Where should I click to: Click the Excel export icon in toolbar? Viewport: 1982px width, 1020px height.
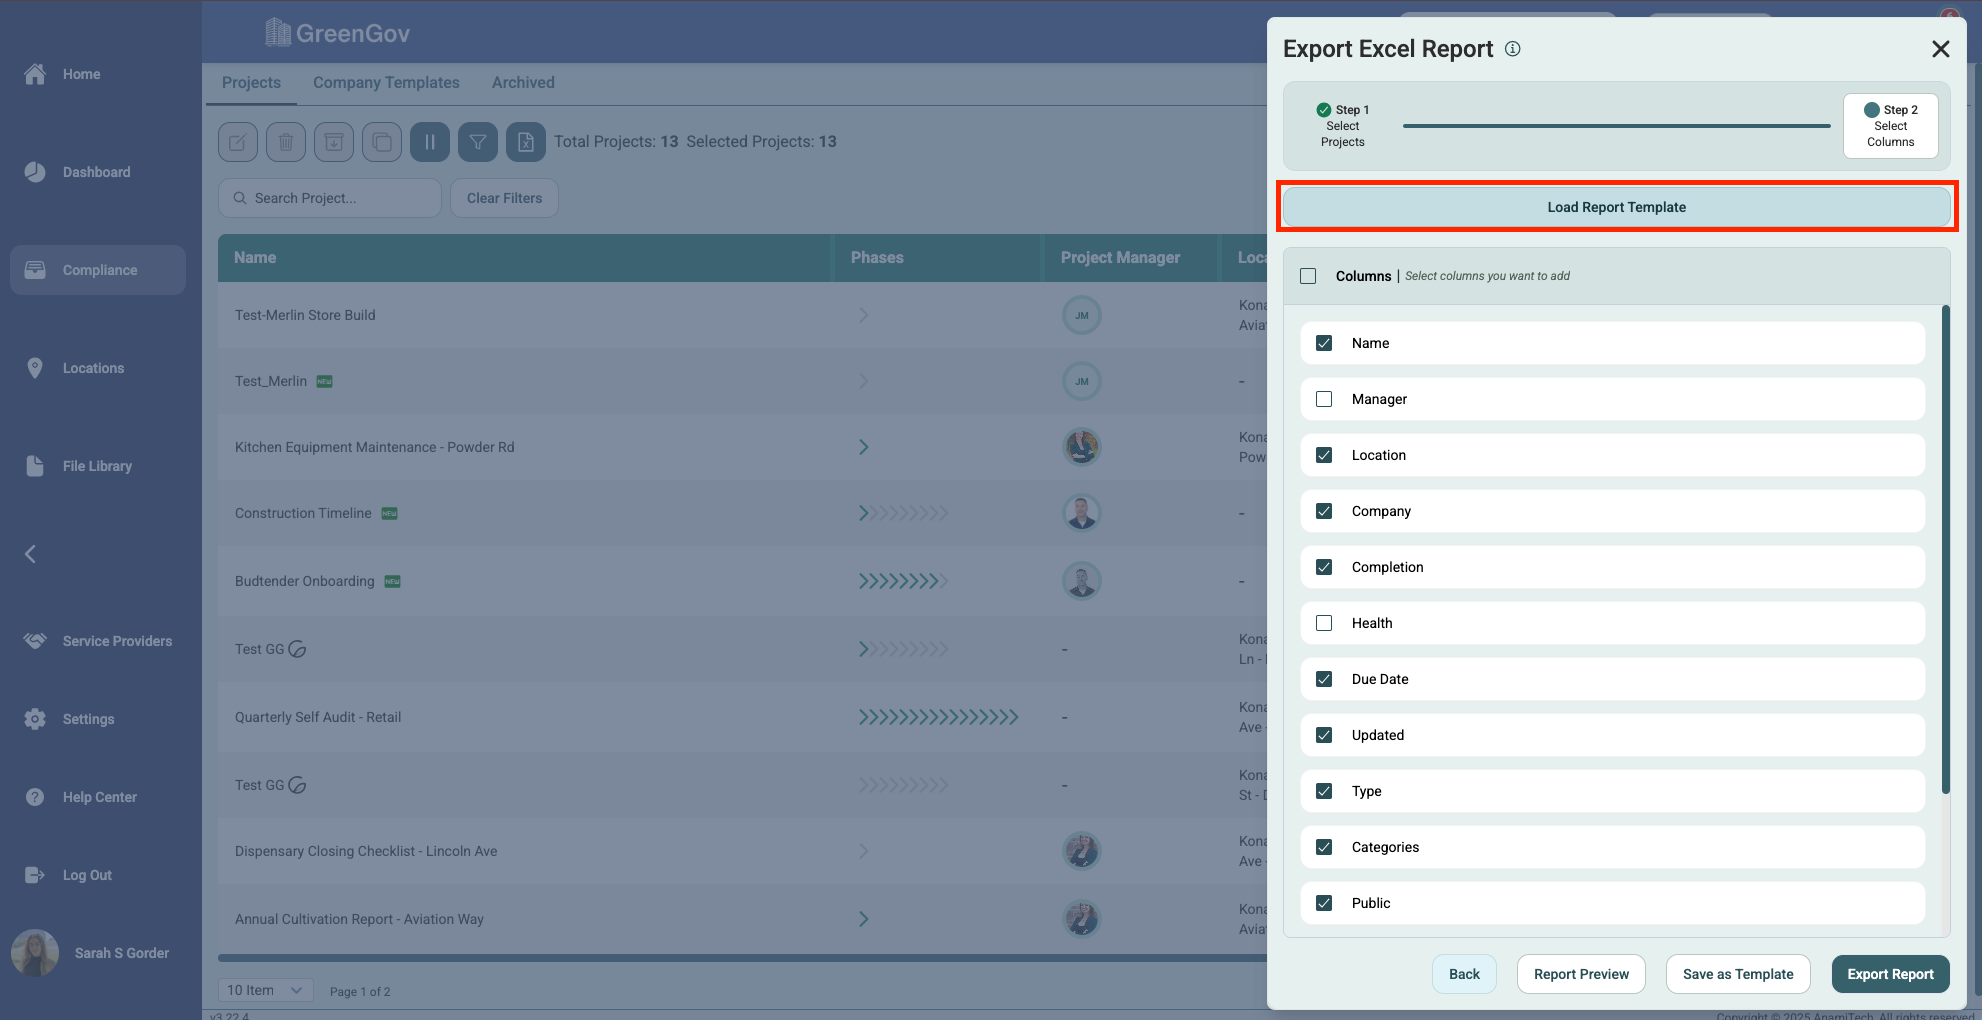click(526, 142)
